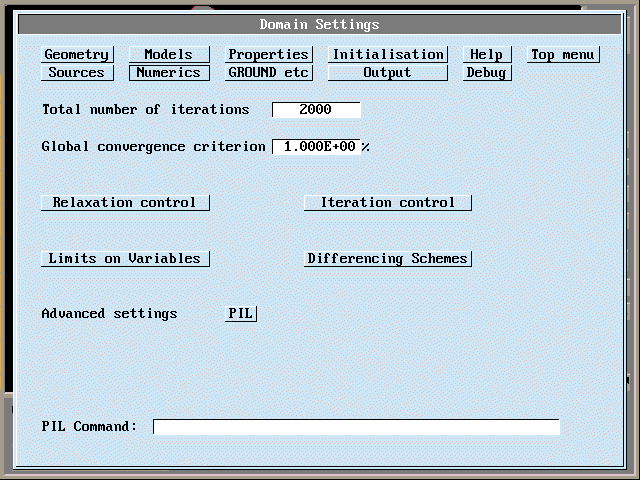The image size is (640, 480).
Task: Switch to the Models panel
Action: coord(168,55)
